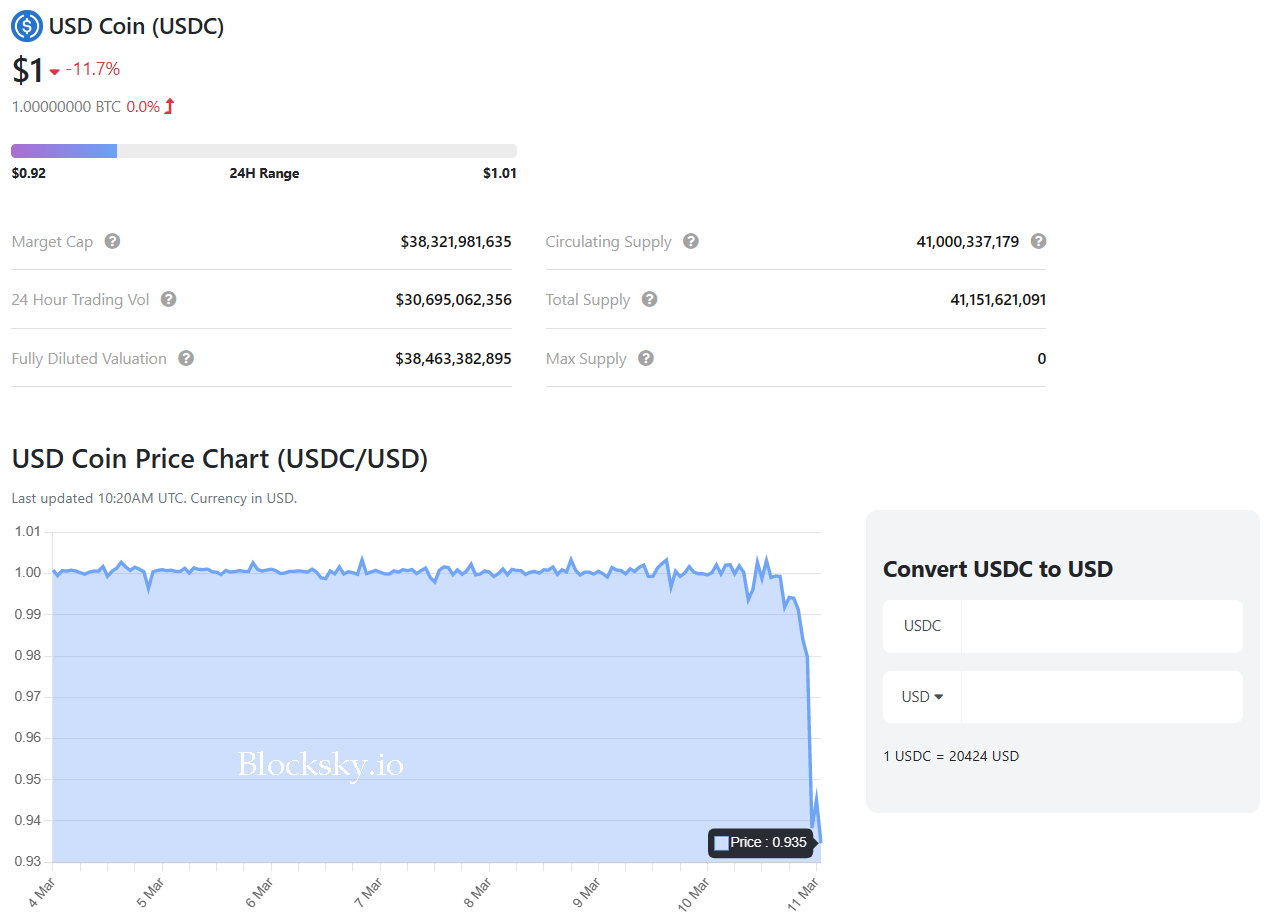The image size is (1273, 924).
Task: Click the 41,151,621,091 total supply value
Action: coord(998,299)
